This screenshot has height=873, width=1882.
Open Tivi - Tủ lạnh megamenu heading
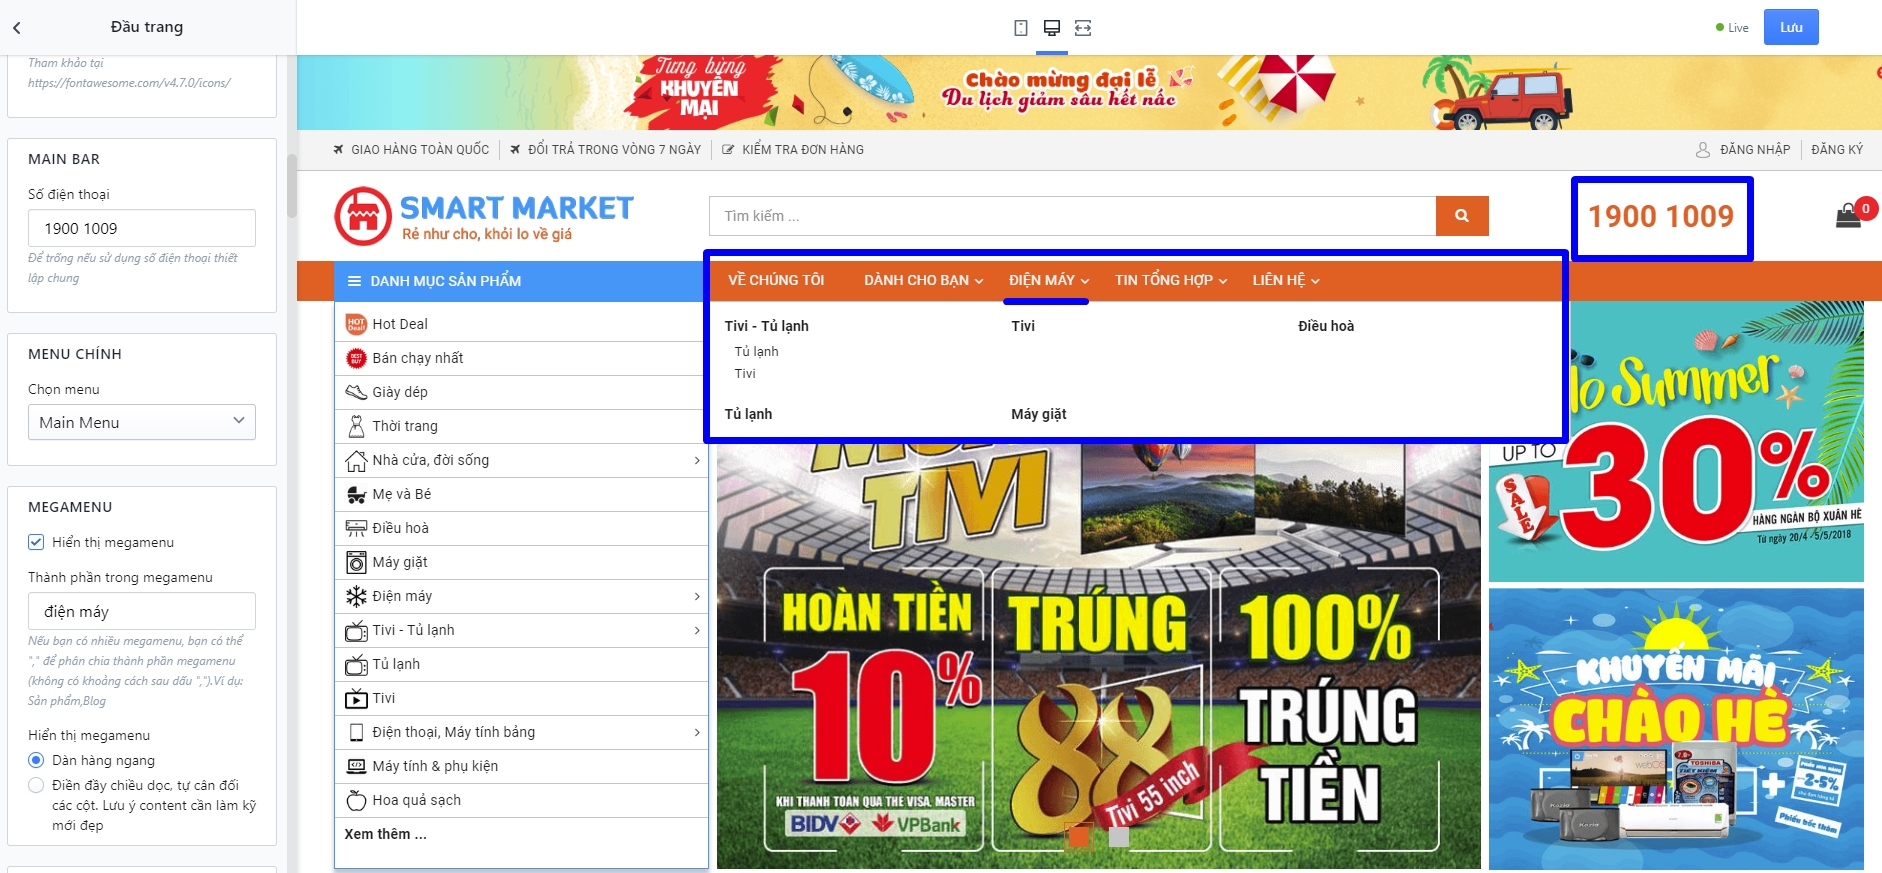tap(767, 326)
